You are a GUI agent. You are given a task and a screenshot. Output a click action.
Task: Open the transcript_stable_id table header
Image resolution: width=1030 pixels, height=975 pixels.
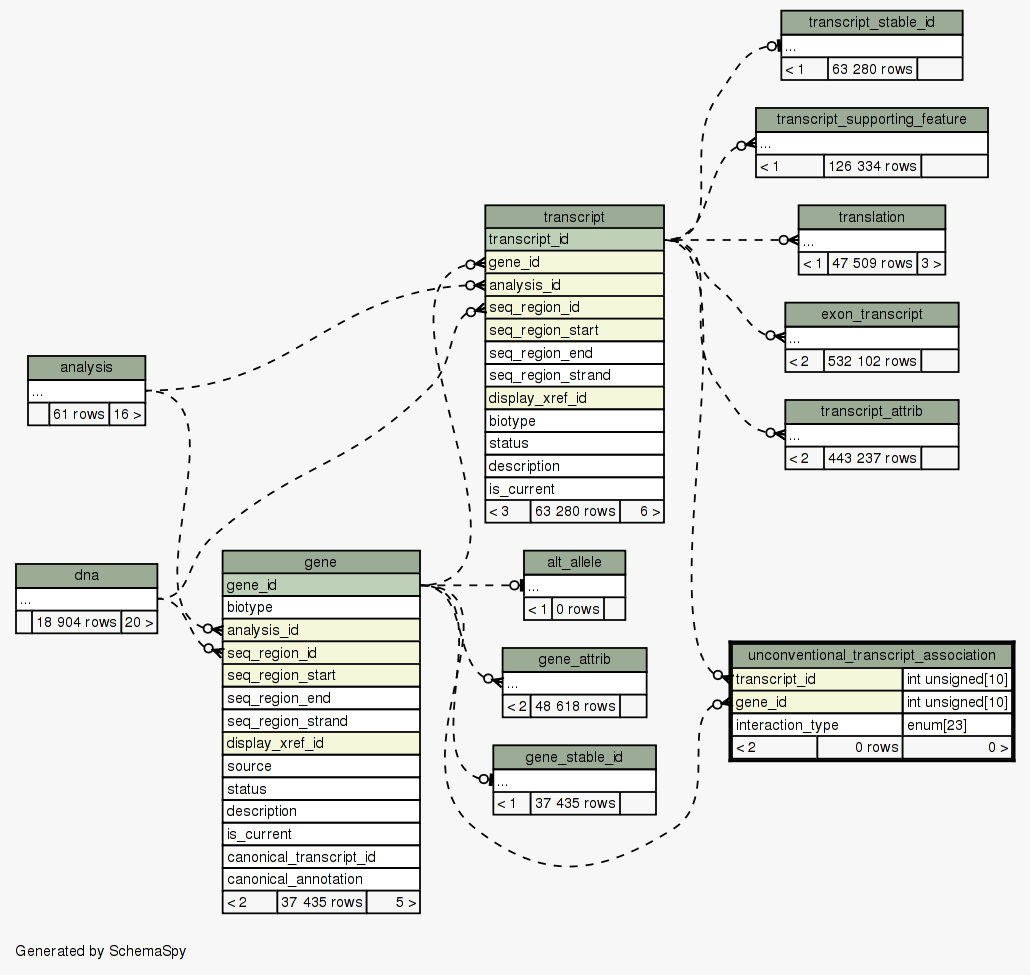coord(871,22)
